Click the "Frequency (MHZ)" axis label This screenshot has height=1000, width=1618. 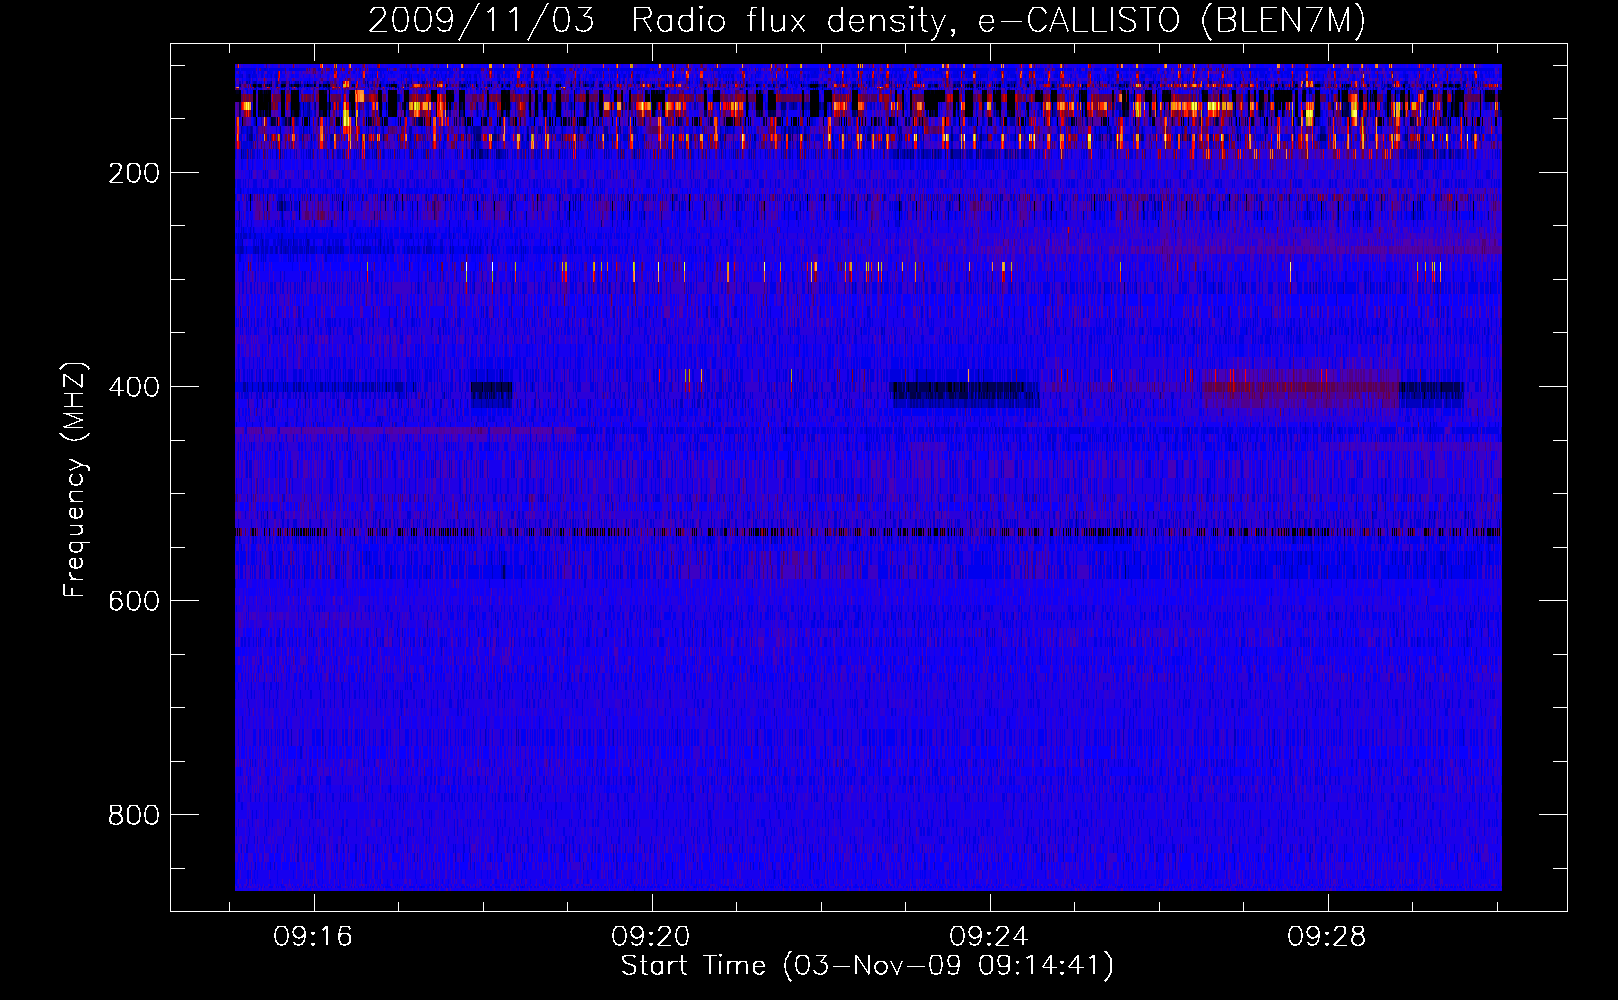pos(75,479)
